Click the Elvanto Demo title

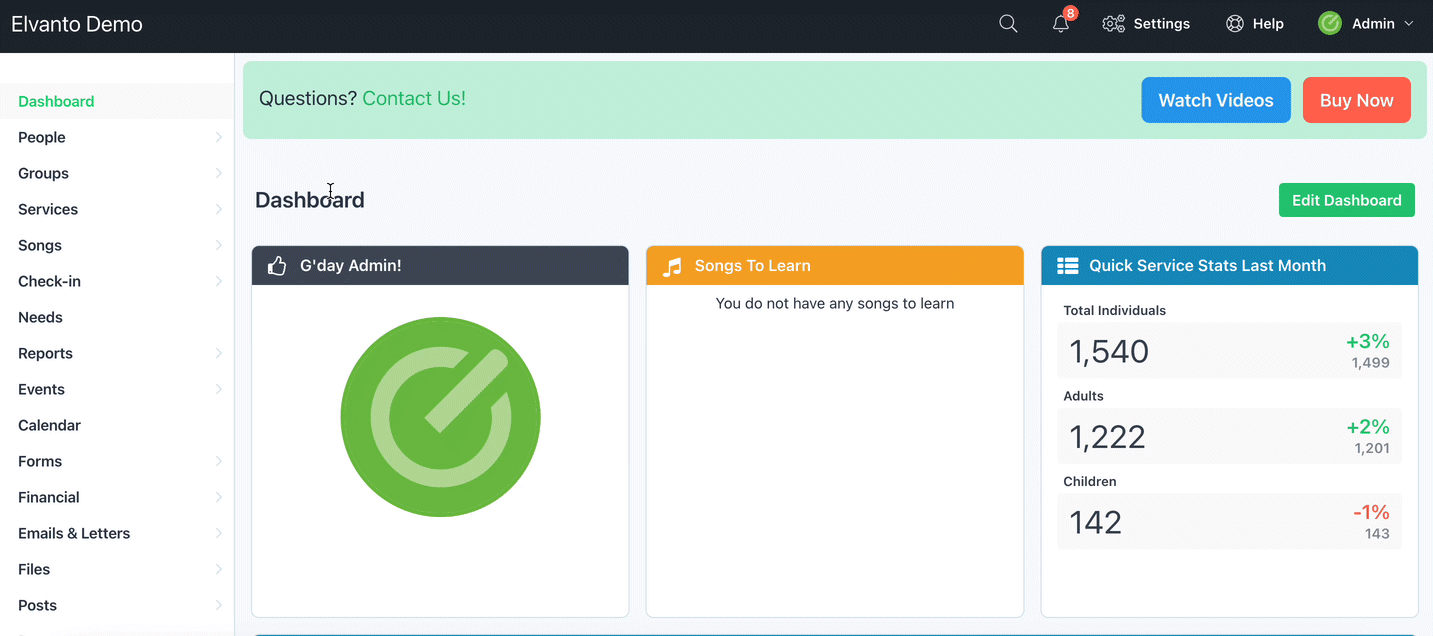coord(77,24)
